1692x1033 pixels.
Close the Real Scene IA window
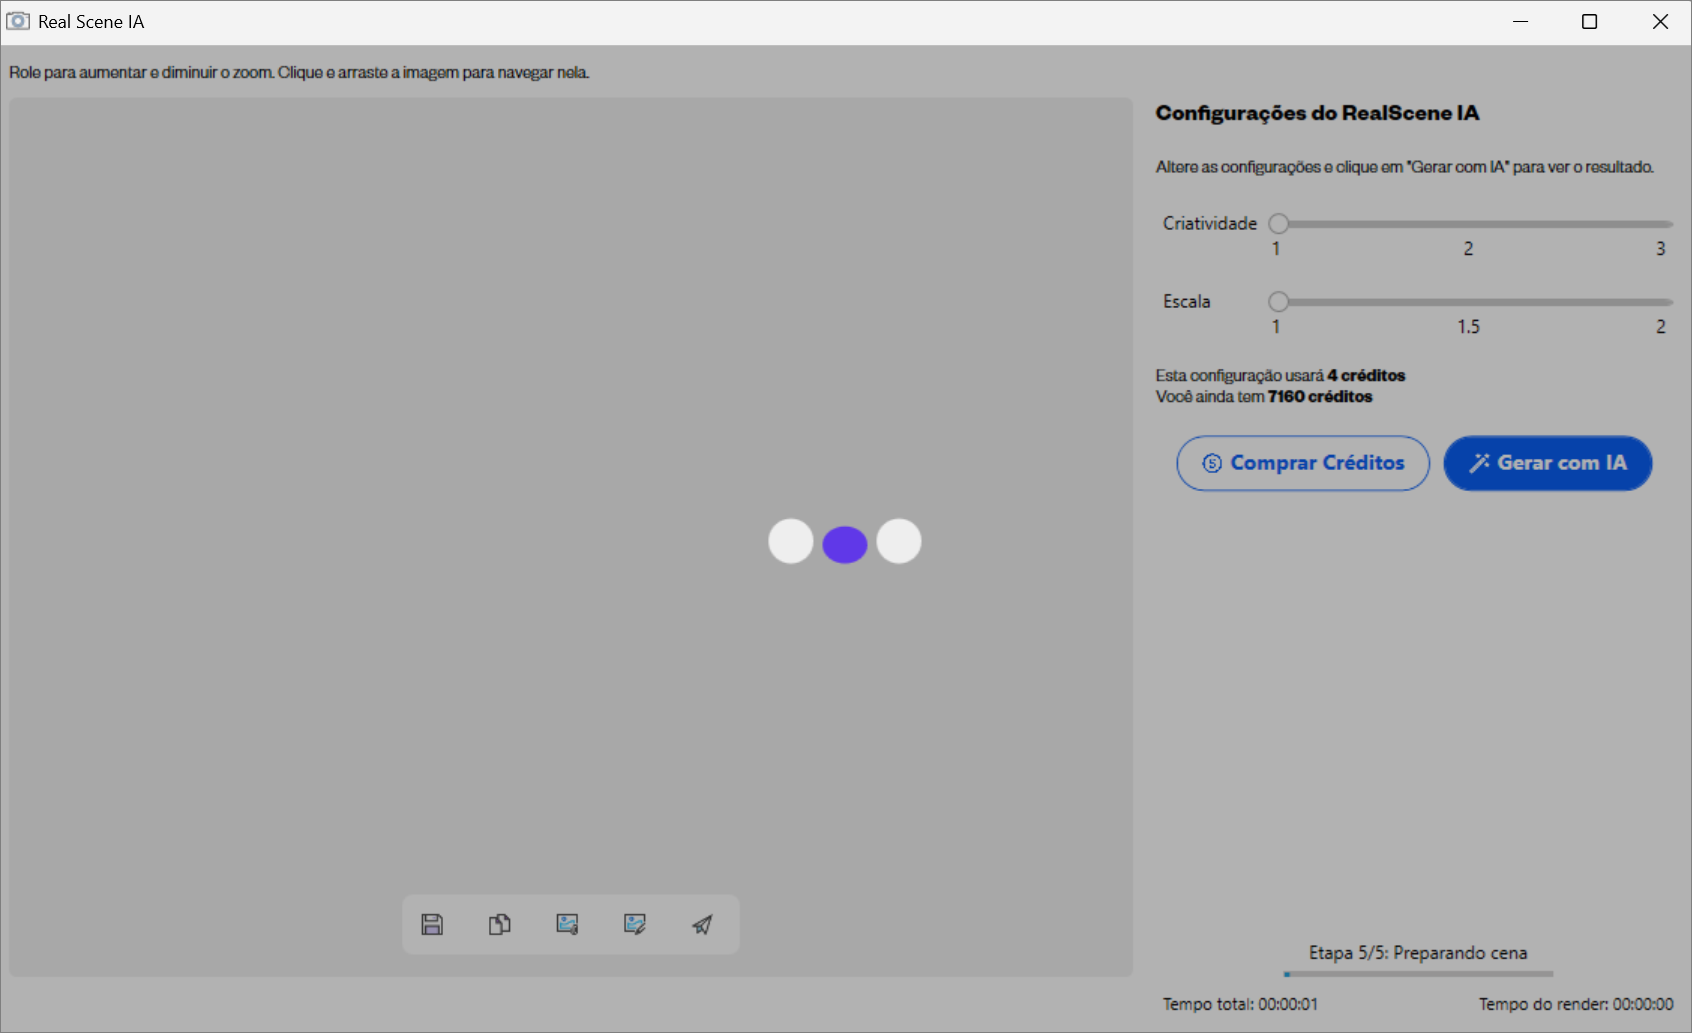[1660, 22]
